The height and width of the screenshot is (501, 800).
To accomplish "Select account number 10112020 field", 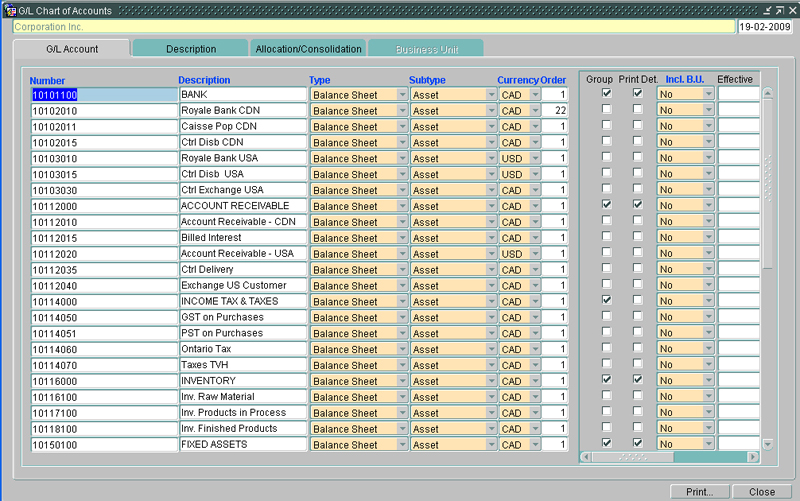I will click(103, 254).
